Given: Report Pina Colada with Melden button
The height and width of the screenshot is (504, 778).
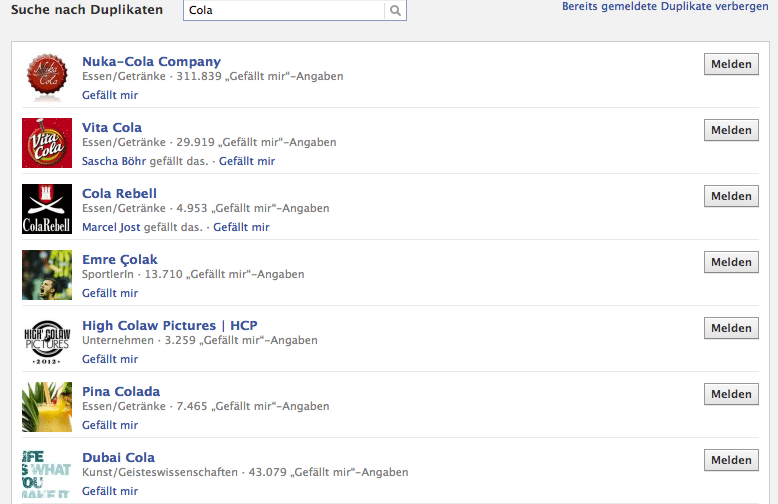Looking at the screenshot, I should coord(731,394).
